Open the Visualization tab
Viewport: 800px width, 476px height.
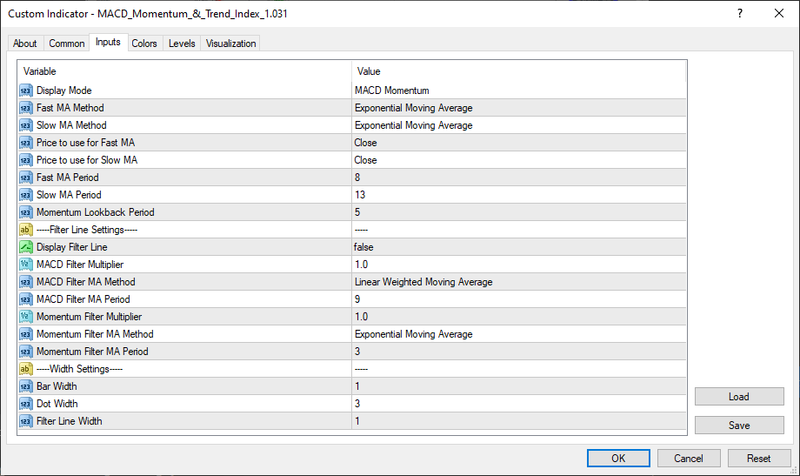231,43
